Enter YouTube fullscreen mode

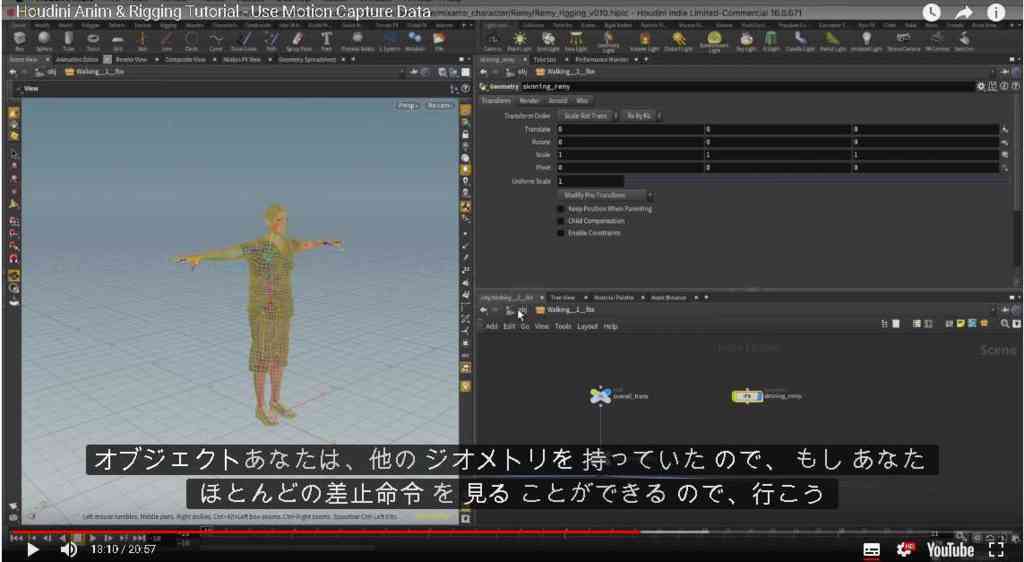pyautogui.click(x=996, y=550)
